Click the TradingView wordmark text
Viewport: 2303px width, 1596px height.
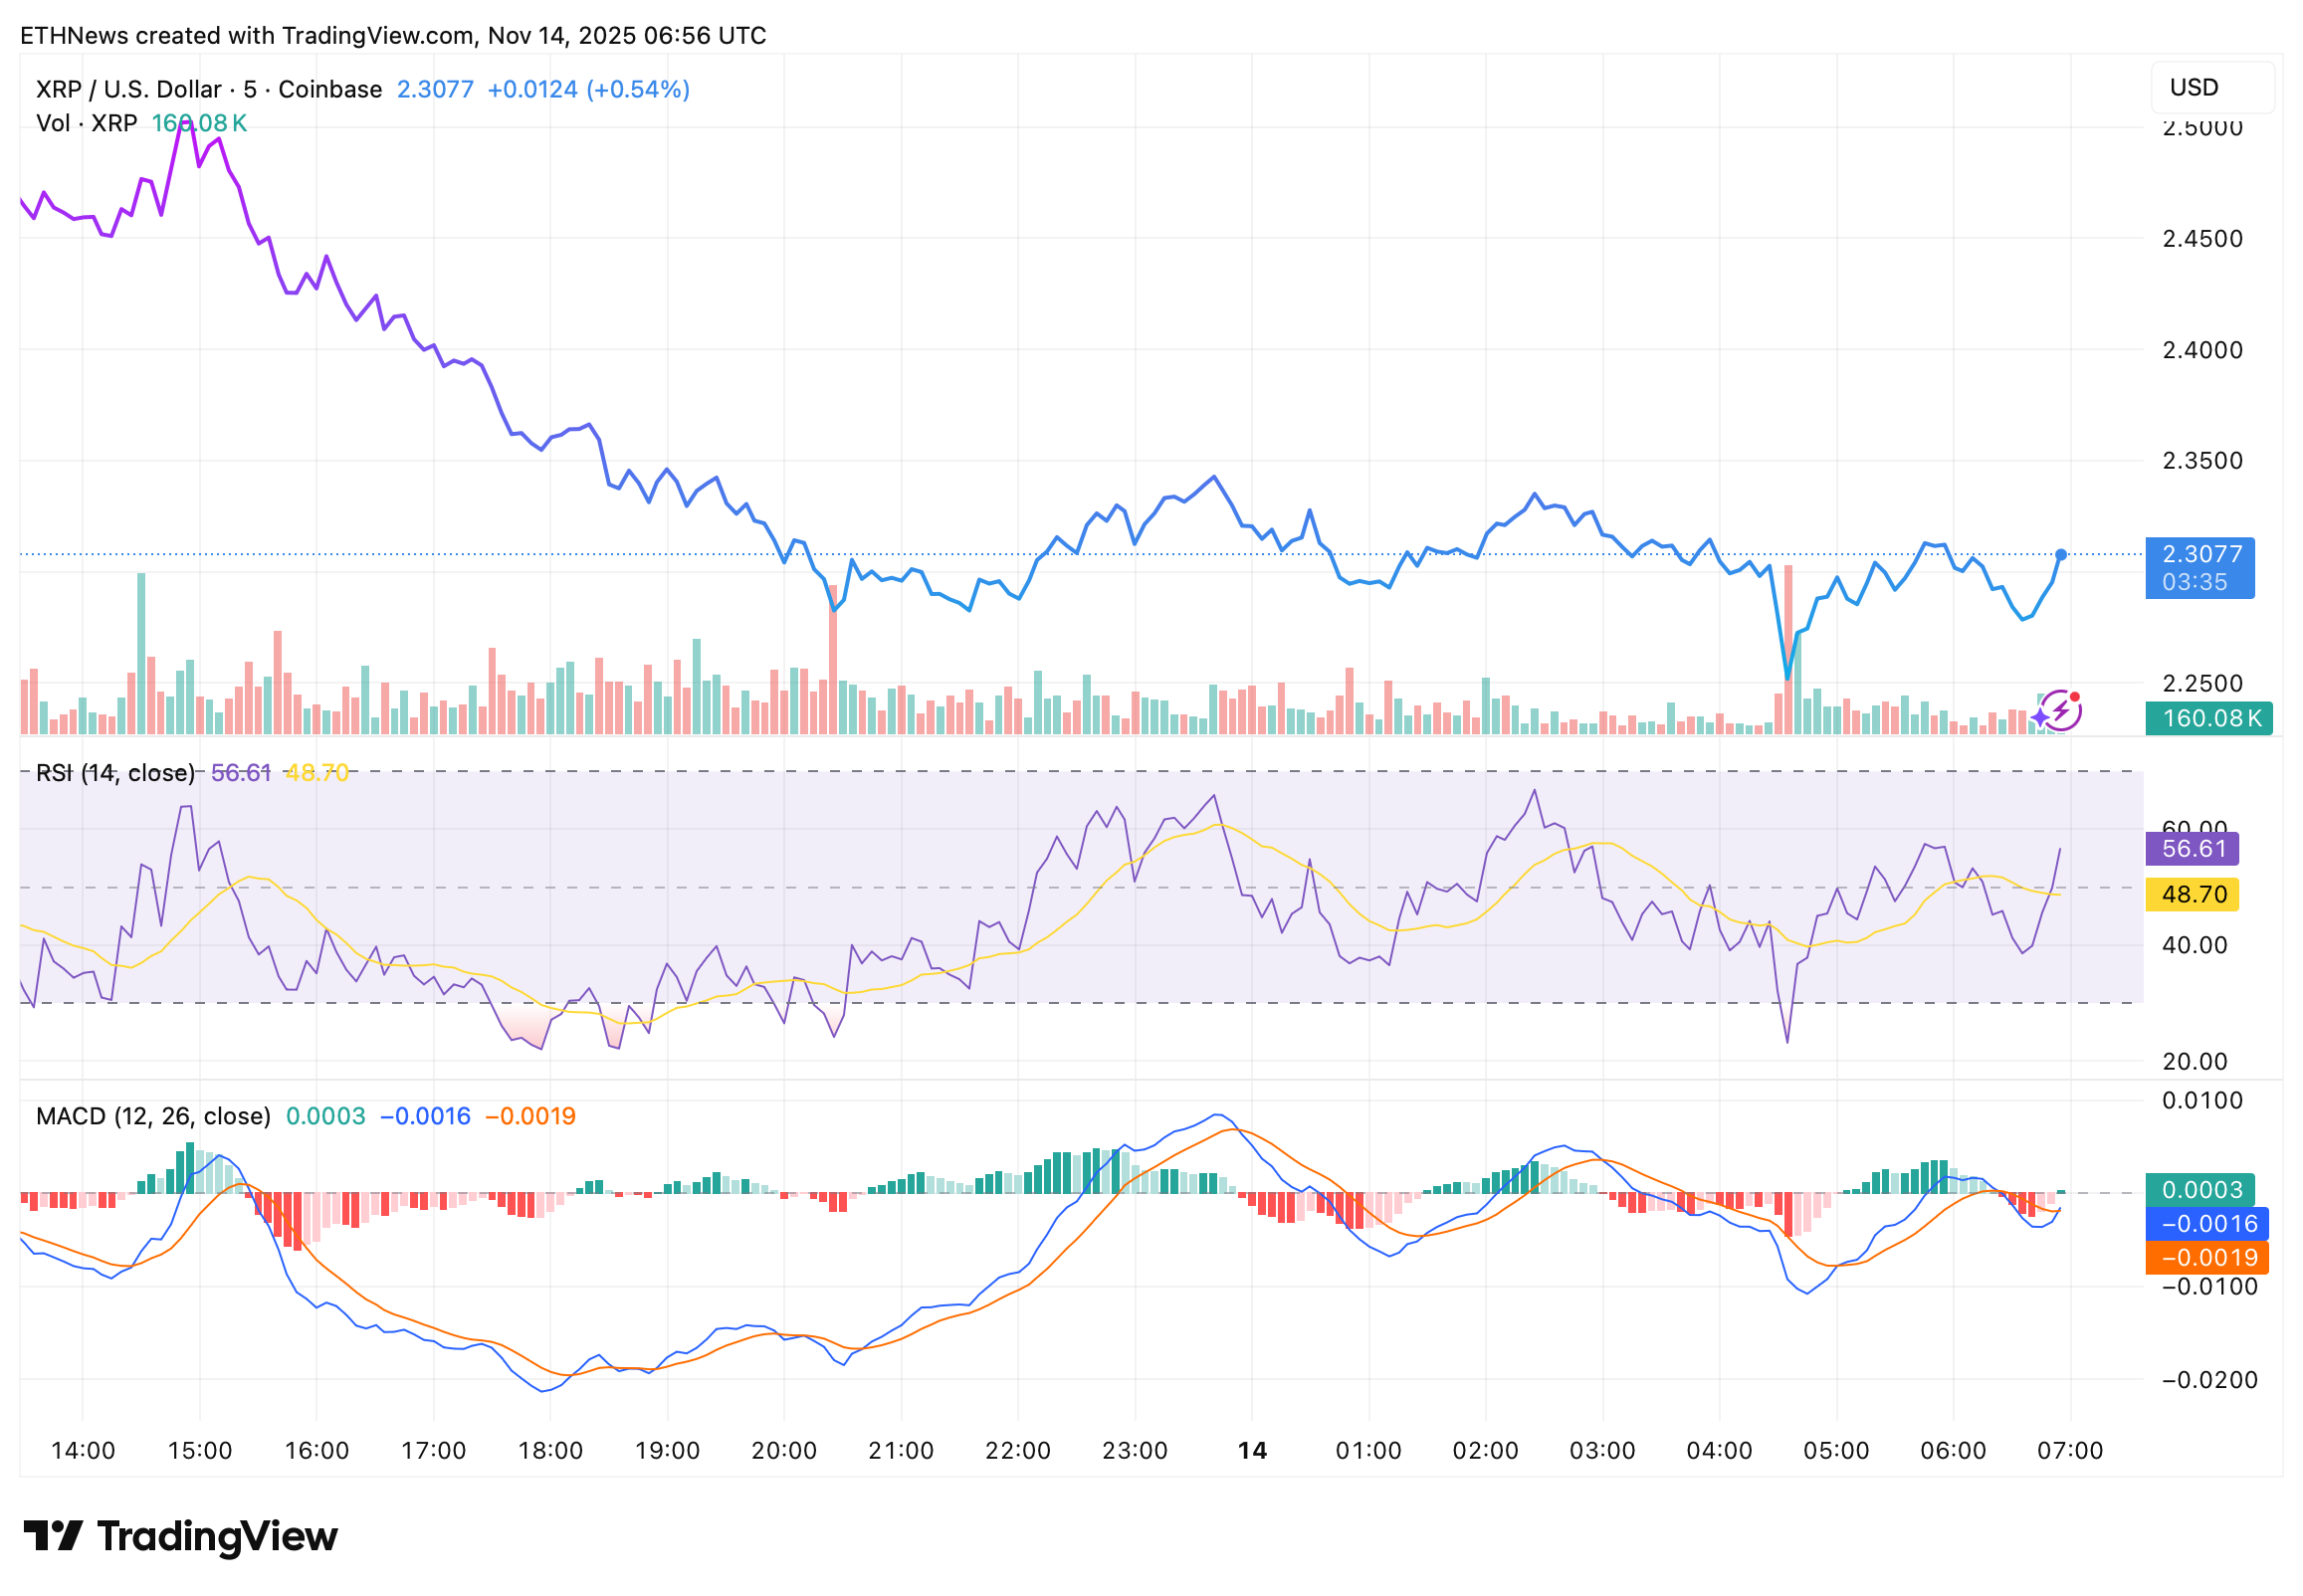tap(217, 1536)
